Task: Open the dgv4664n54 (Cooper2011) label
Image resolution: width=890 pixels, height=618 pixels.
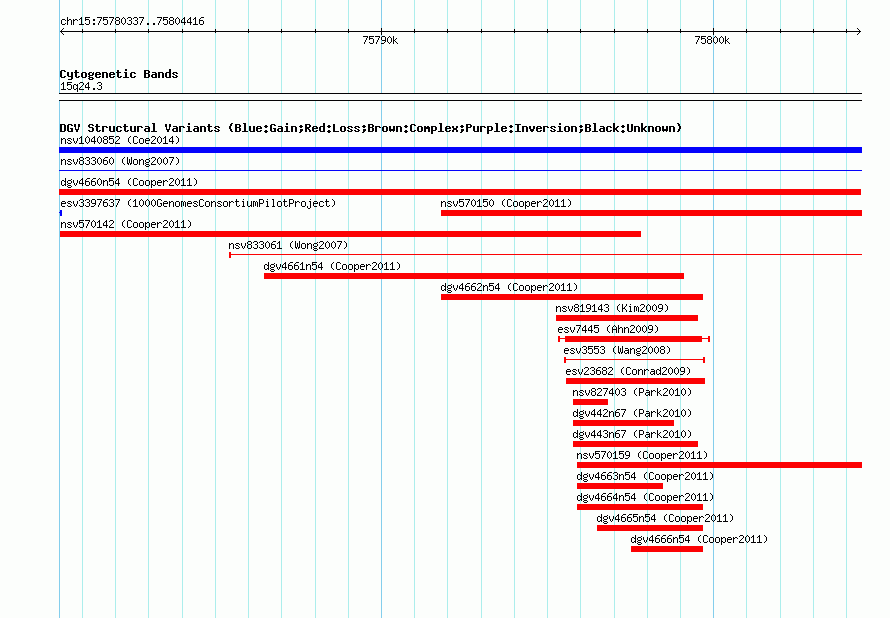Action: [645, 497]
